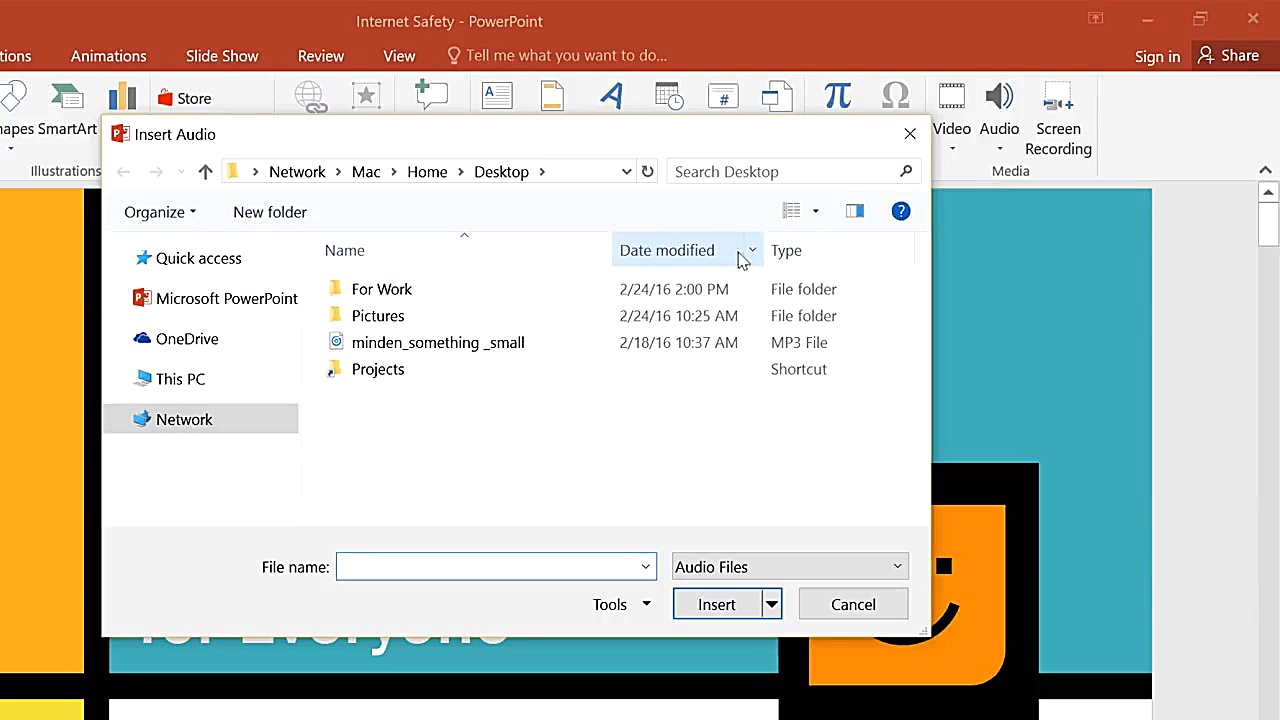Go back using the dialog's Back arrow
Screen dimensions: 1280x720
tap(123, 172)
